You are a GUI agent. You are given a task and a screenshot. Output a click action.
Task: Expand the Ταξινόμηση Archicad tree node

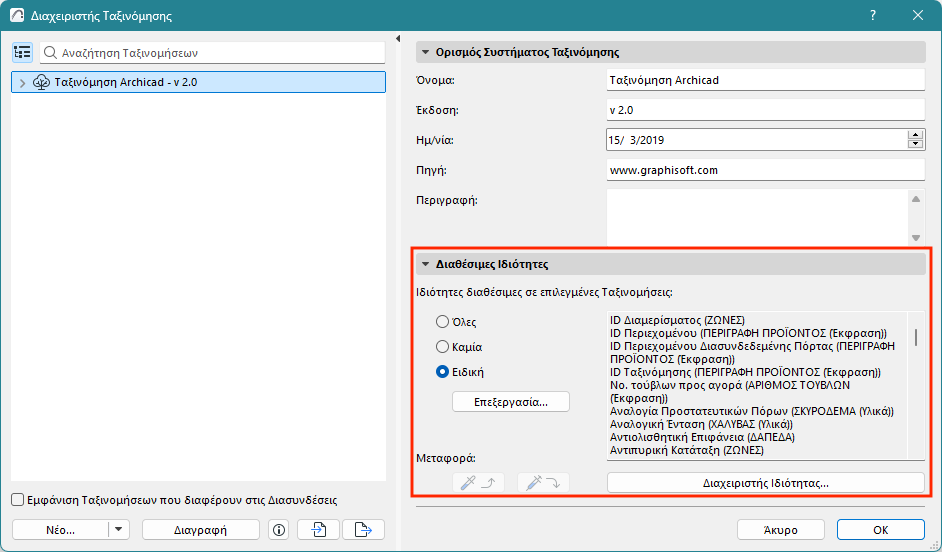click(x=22, y=83)
